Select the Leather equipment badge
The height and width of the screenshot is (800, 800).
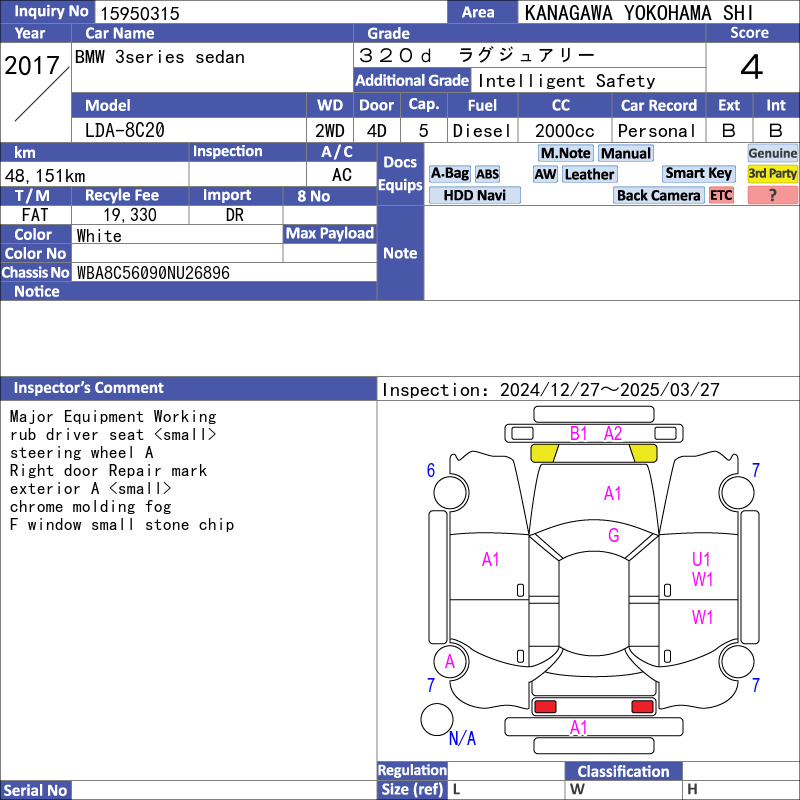click(x=589, y=174)
